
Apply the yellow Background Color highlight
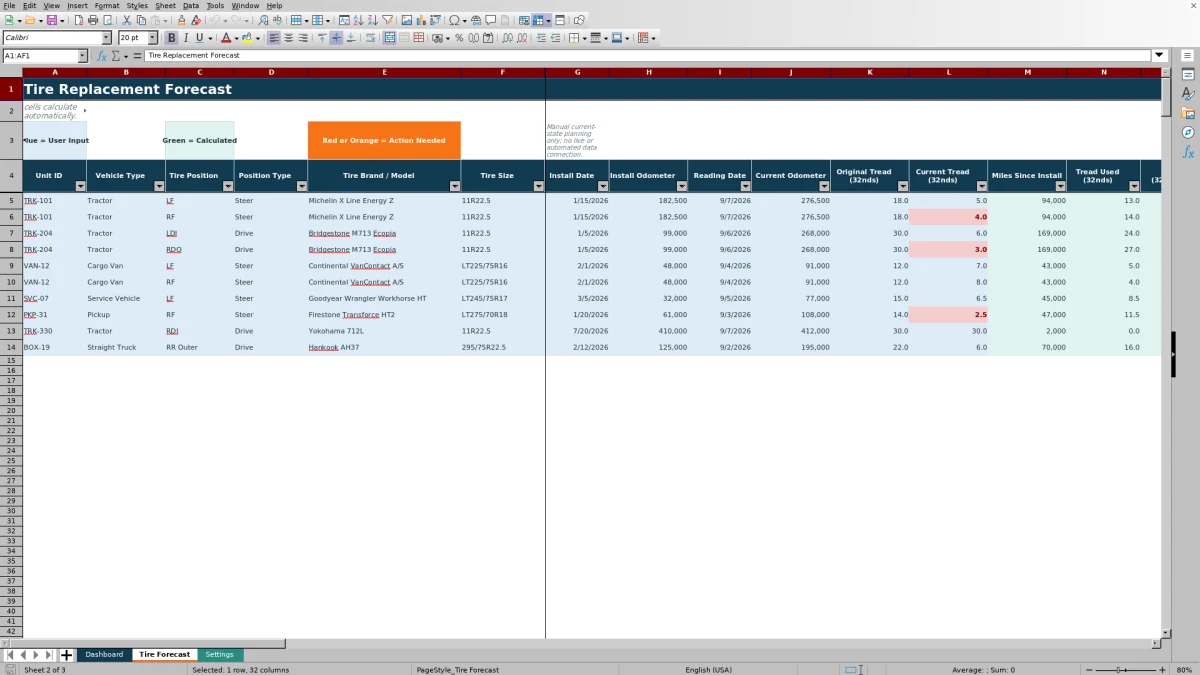[x=246, y=38]
